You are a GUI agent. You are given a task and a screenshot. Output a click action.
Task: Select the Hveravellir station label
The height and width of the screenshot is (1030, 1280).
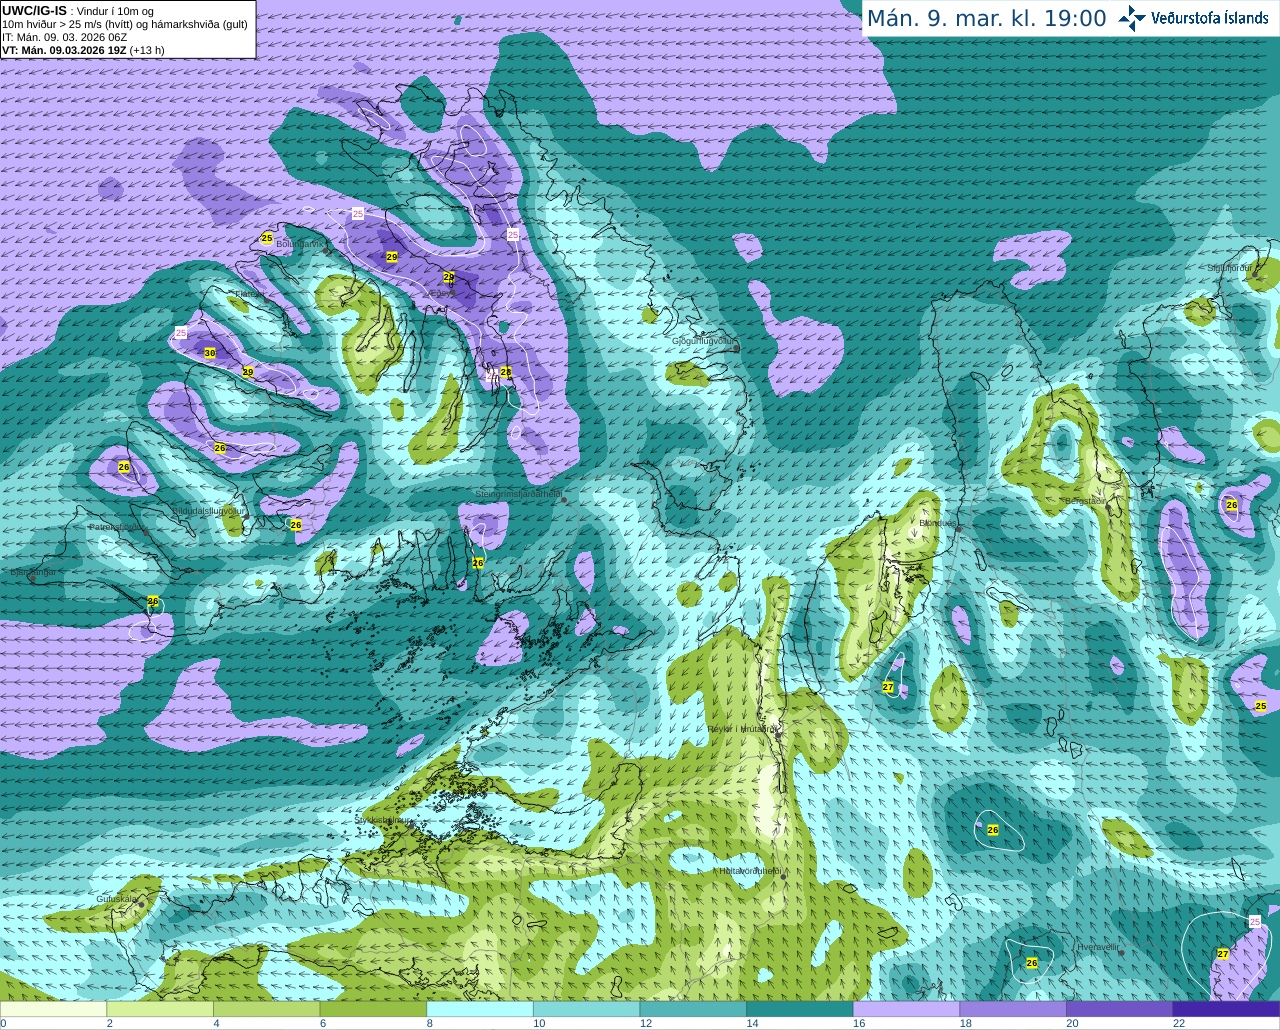click(1097, 947)
